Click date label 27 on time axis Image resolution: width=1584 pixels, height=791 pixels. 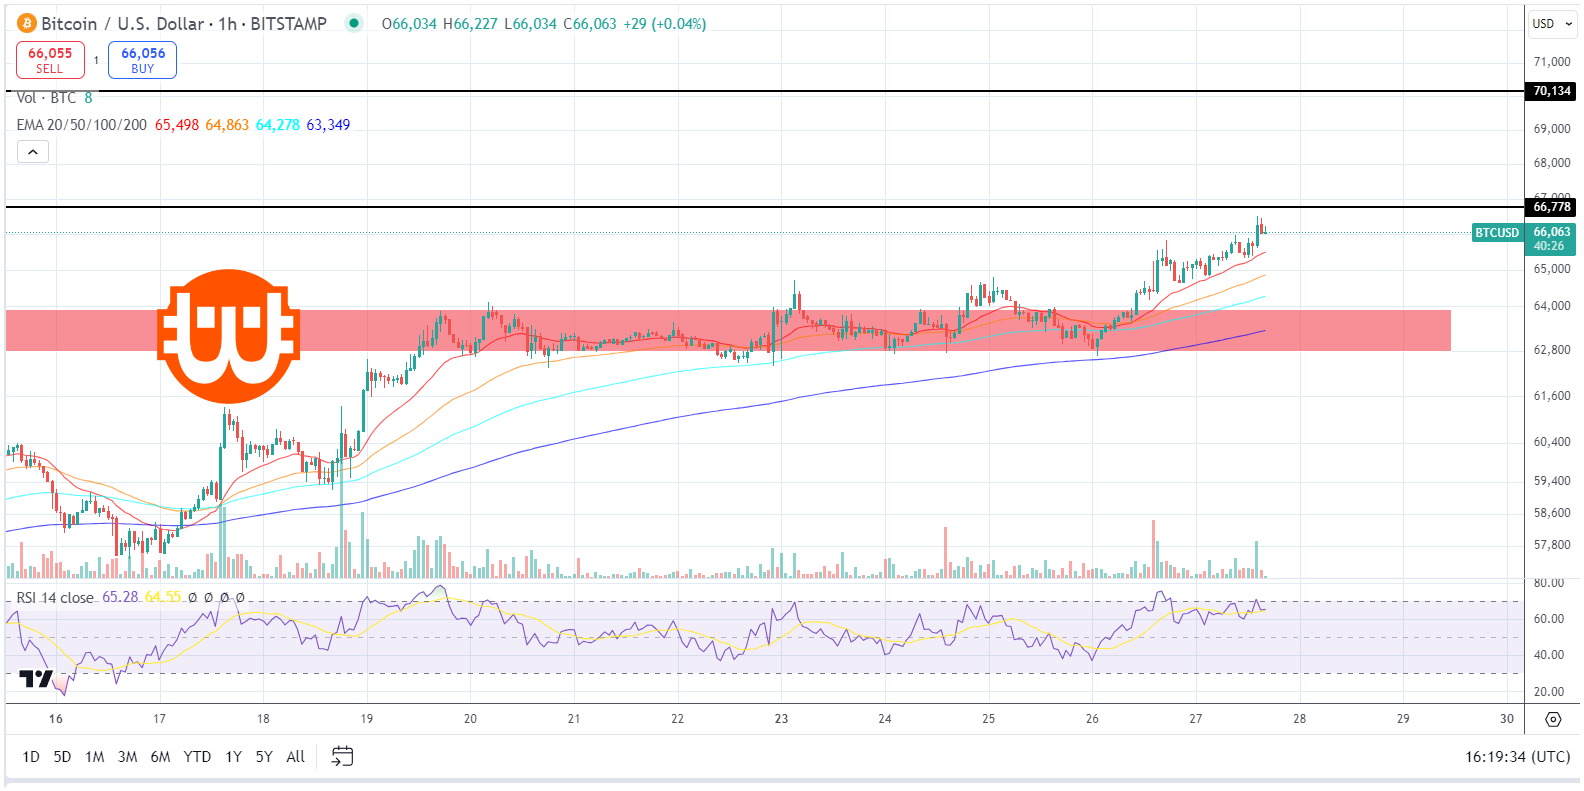pyautogui.click(x=1196, y=719)
